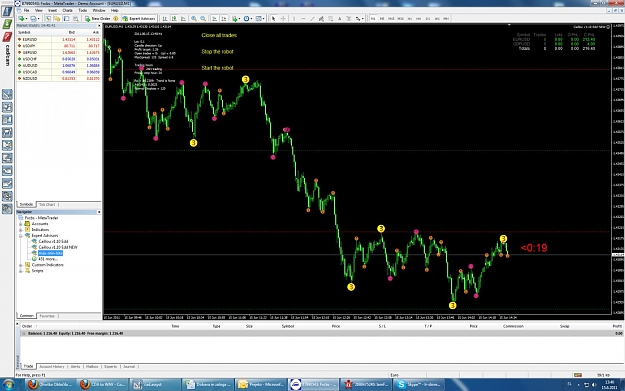The height and width of the screenshot is (391, 625).
Task: Switch chart to M1 timeframe
Action: (373, 18)
